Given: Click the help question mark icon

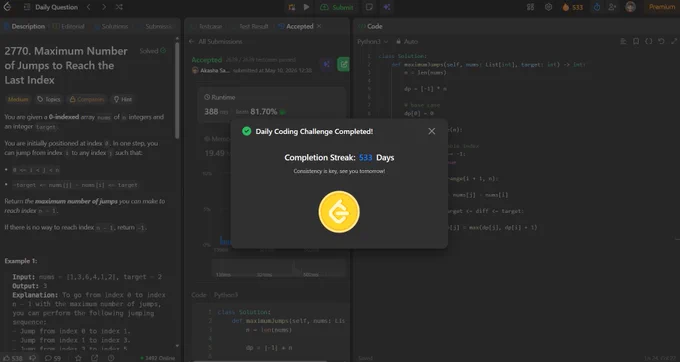Looking at the screenshot, I should coord(111,358).
